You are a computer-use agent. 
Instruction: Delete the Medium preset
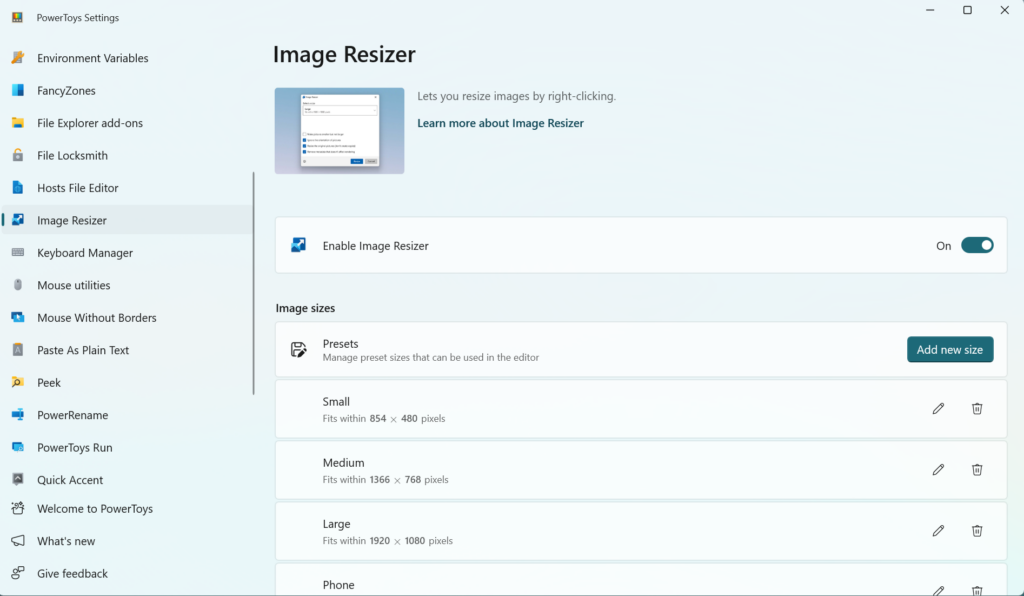[x=977, y=469]
